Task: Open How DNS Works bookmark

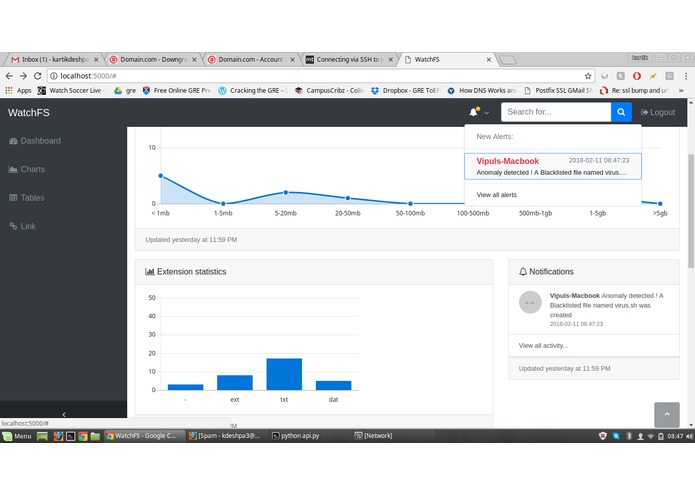Action: (481, 90)
